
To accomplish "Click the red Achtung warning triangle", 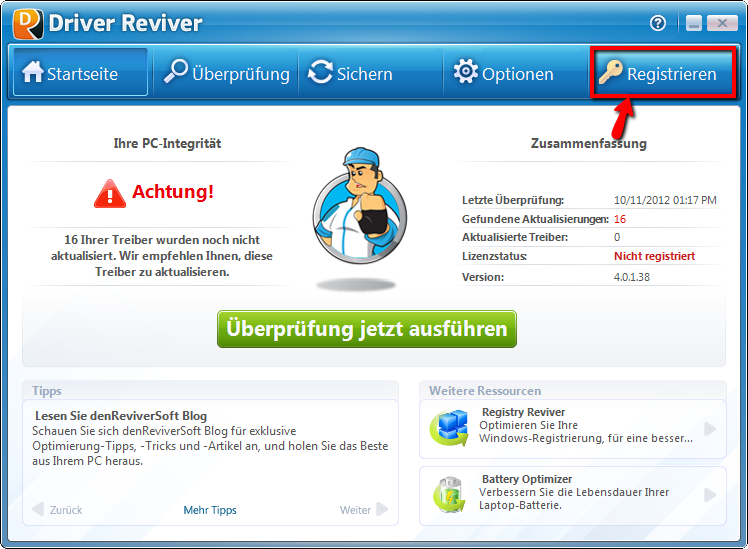I will pyautogui.click(x=110, y=194).
